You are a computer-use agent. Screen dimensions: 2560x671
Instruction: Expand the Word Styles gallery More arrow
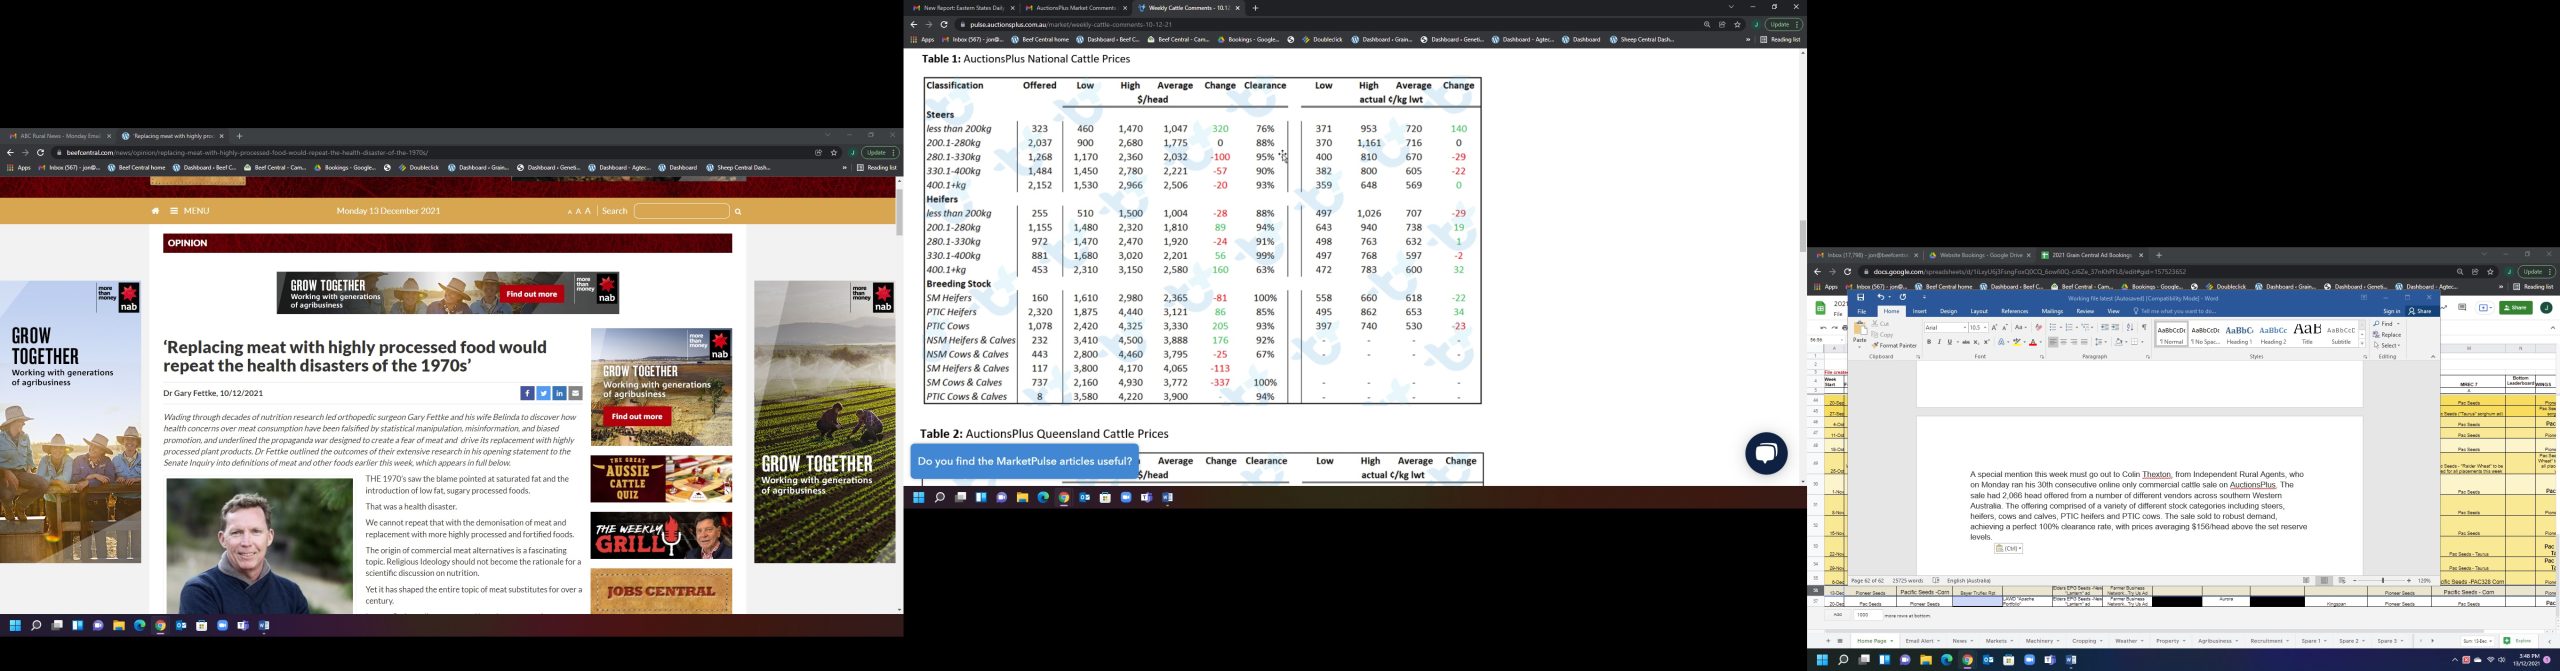coord(2362,343)
